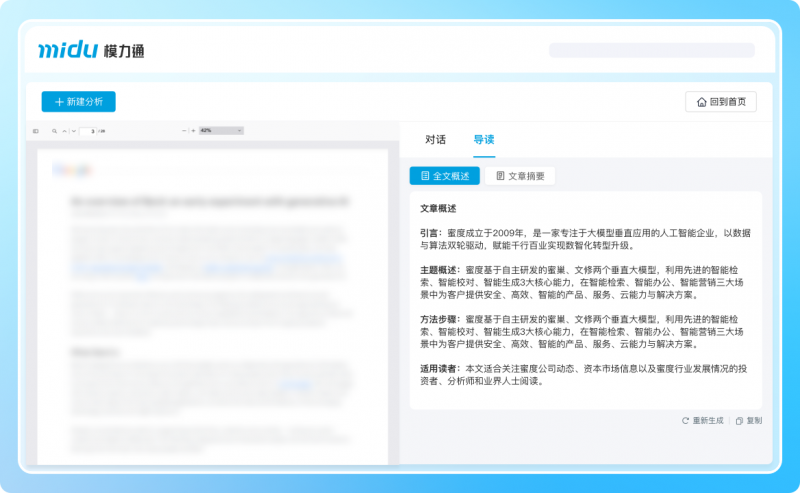This screenshot has width=800, height=493.
Task: Open the 42% zoom level dropdown
Action: 220,131
